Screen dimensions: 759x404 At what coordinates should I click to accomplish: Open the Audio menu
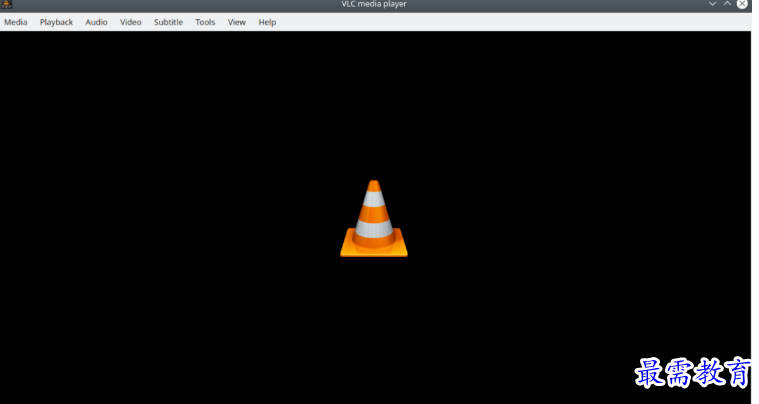96,22
